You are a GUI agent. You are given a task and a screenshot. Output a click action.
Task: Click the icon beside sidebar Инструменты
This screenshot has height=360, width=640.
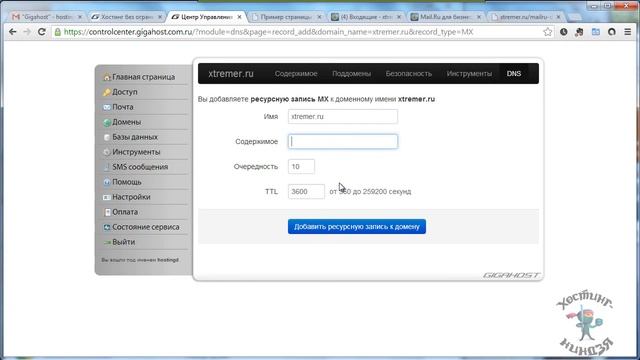(107, 152)
